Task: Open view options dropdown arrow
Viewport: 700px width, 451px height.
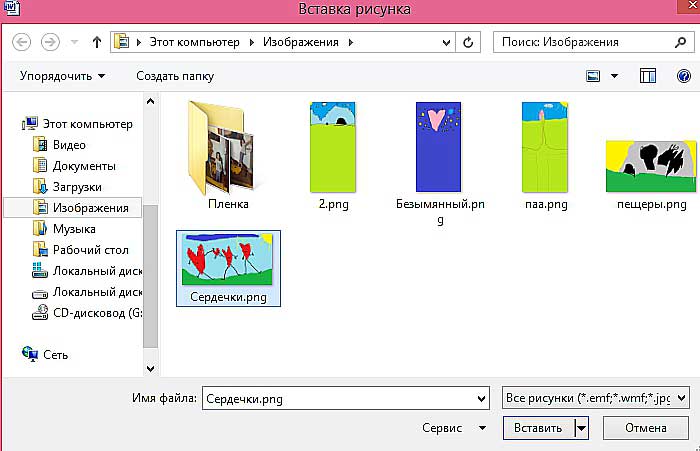Action: (614, 76)
